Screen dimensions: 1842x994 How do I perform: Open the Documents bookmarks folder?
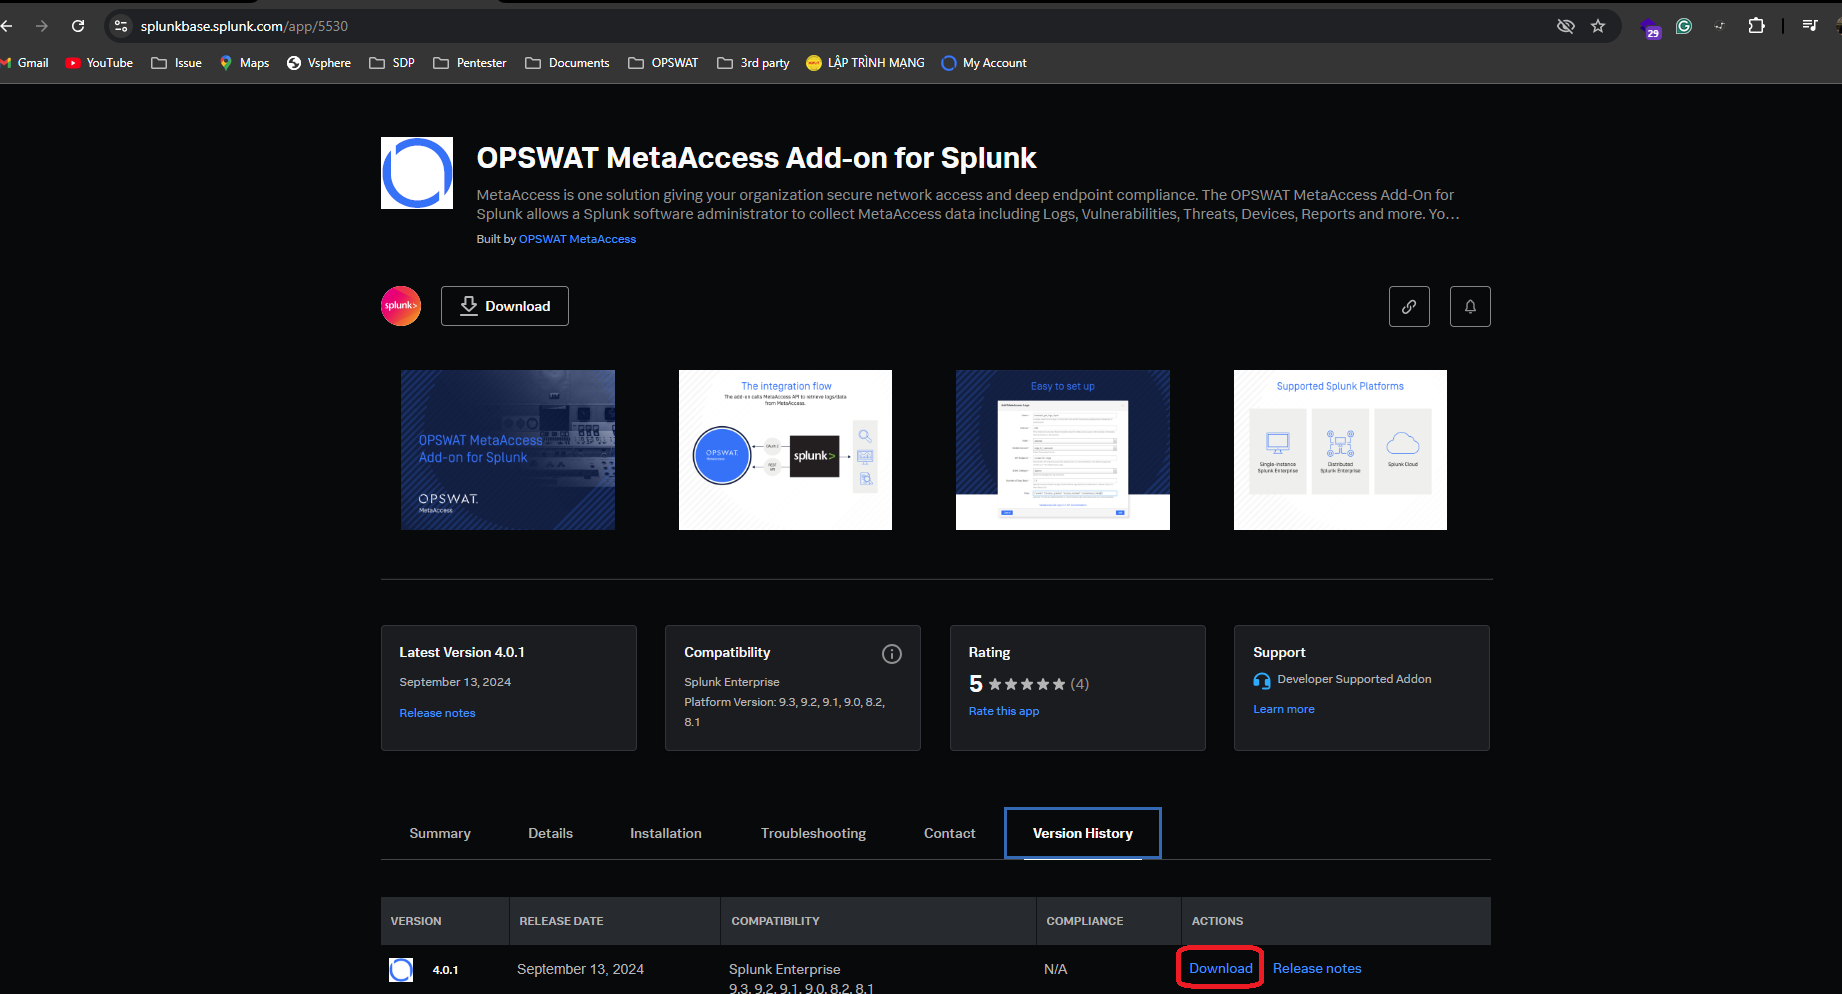(x=567, y=63)
